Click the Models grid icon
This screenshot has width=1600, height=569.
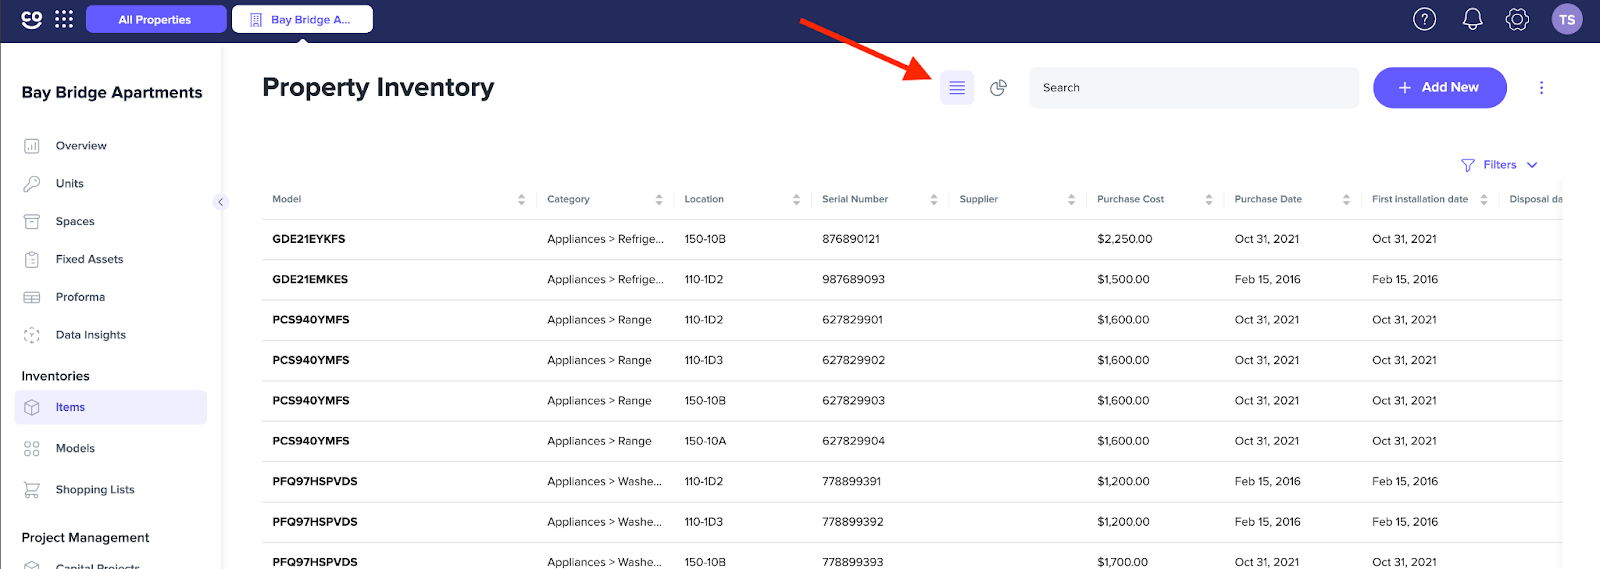[32, 449]
